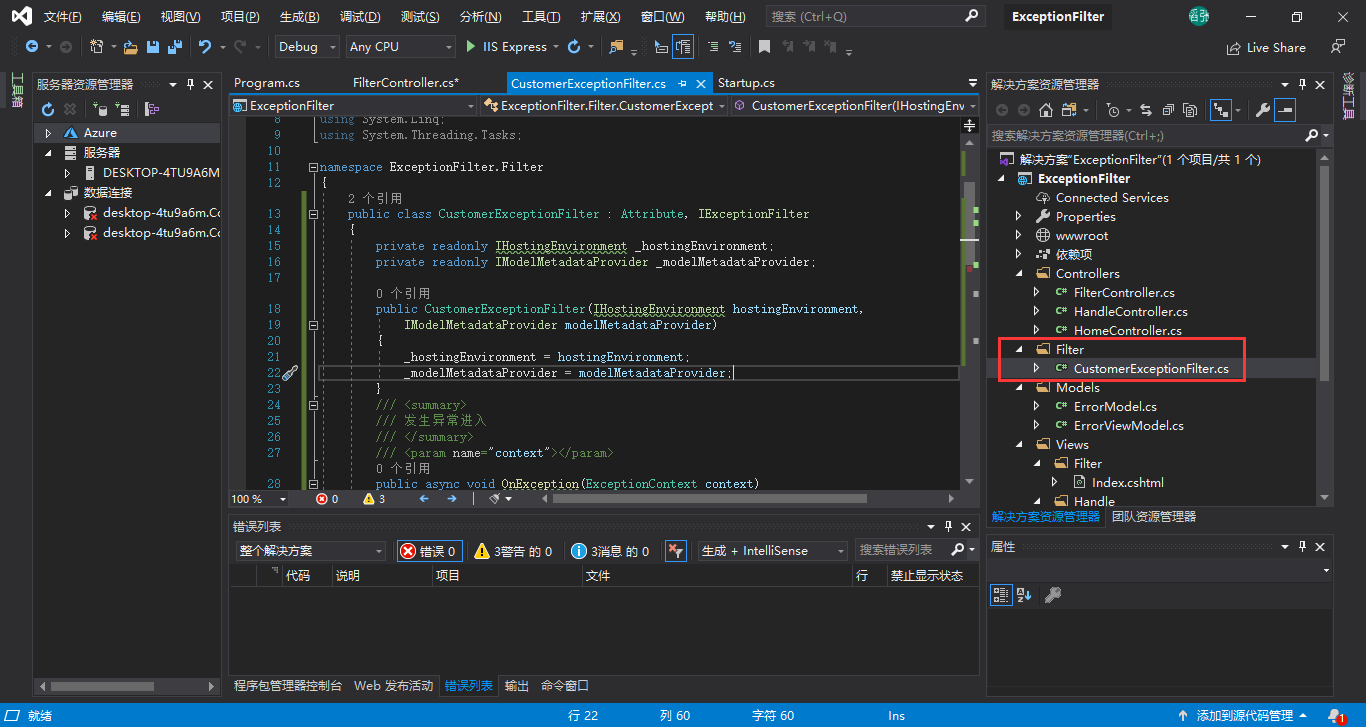Open the Debug configuration dropdown
1366x727 pixels.
click(305, 47)
